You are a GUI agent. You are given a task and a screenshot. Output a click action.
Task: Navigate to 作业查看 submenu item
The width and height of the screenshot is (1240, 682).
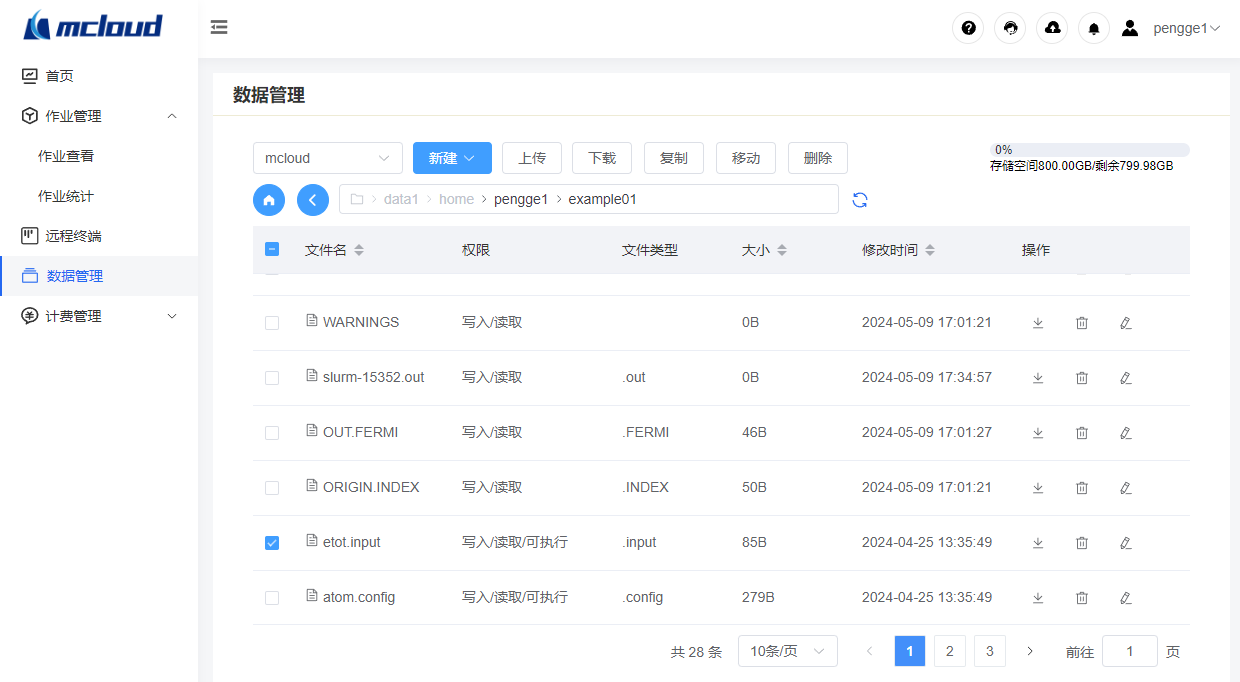click(x=66, y=156)
